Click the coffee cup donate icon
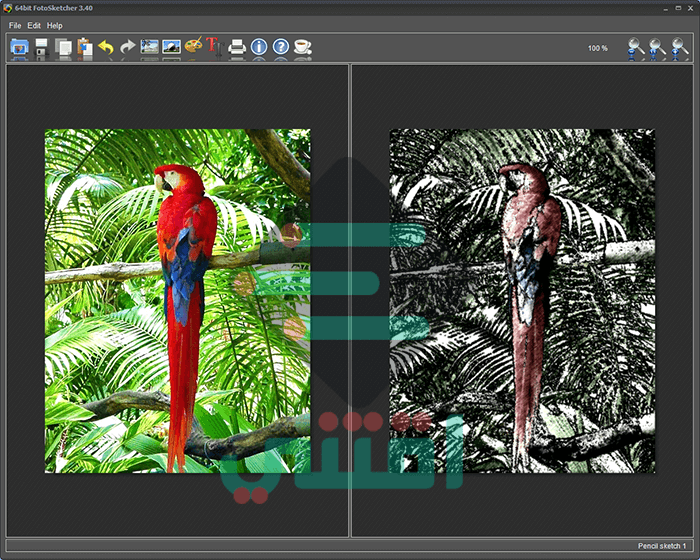The width and height of the screenshot is (700, 560). click(303, 46)
